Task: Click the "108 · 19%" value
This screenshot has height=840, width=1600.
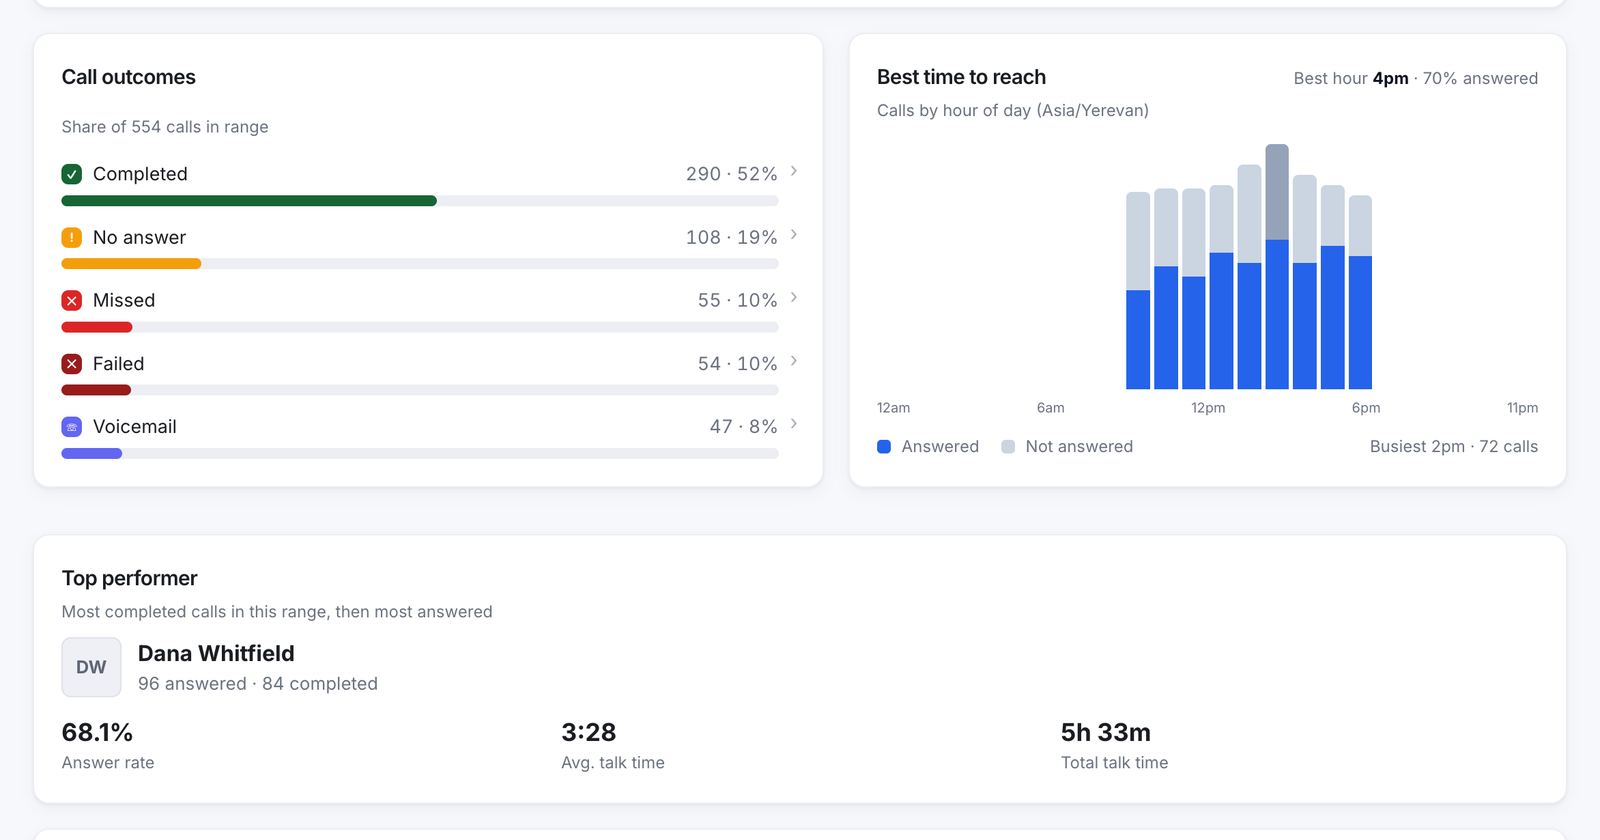Action: [x=732, y=237]
